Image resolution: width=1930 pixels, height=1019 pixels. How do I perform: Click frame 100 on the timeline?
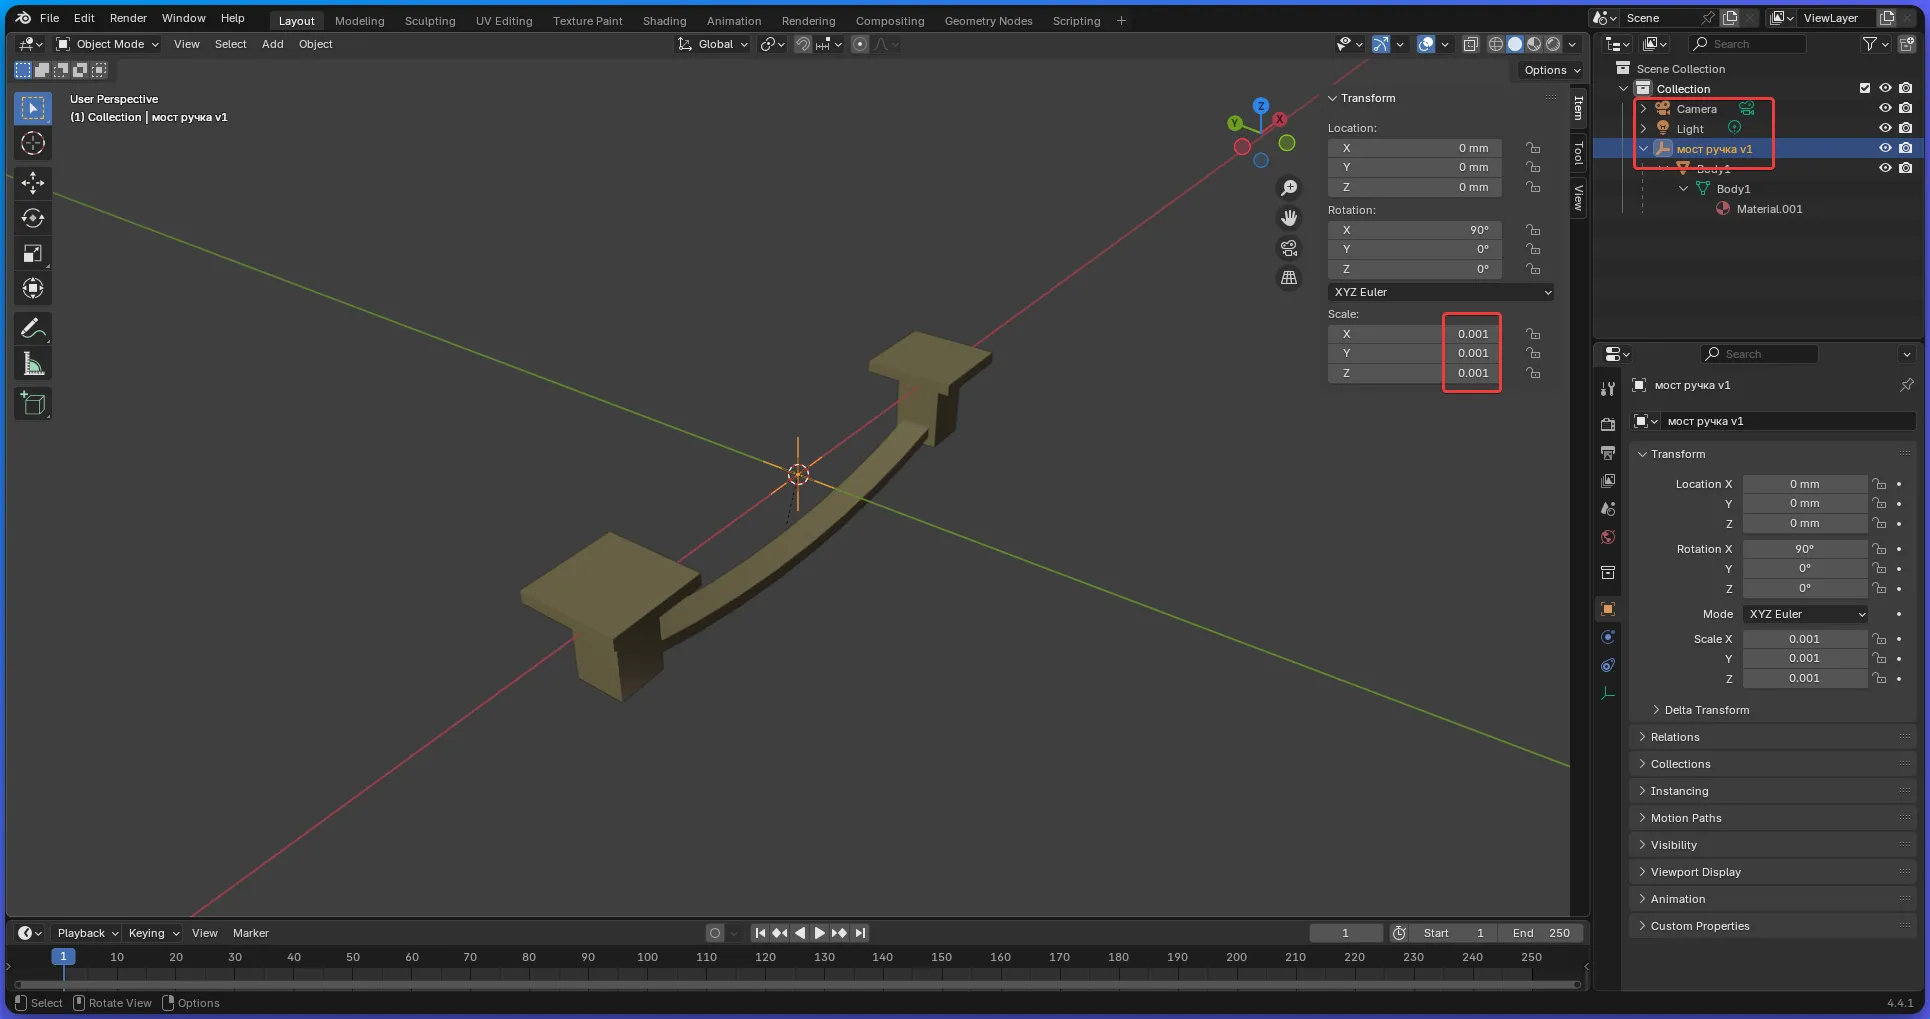pos(647,957)
